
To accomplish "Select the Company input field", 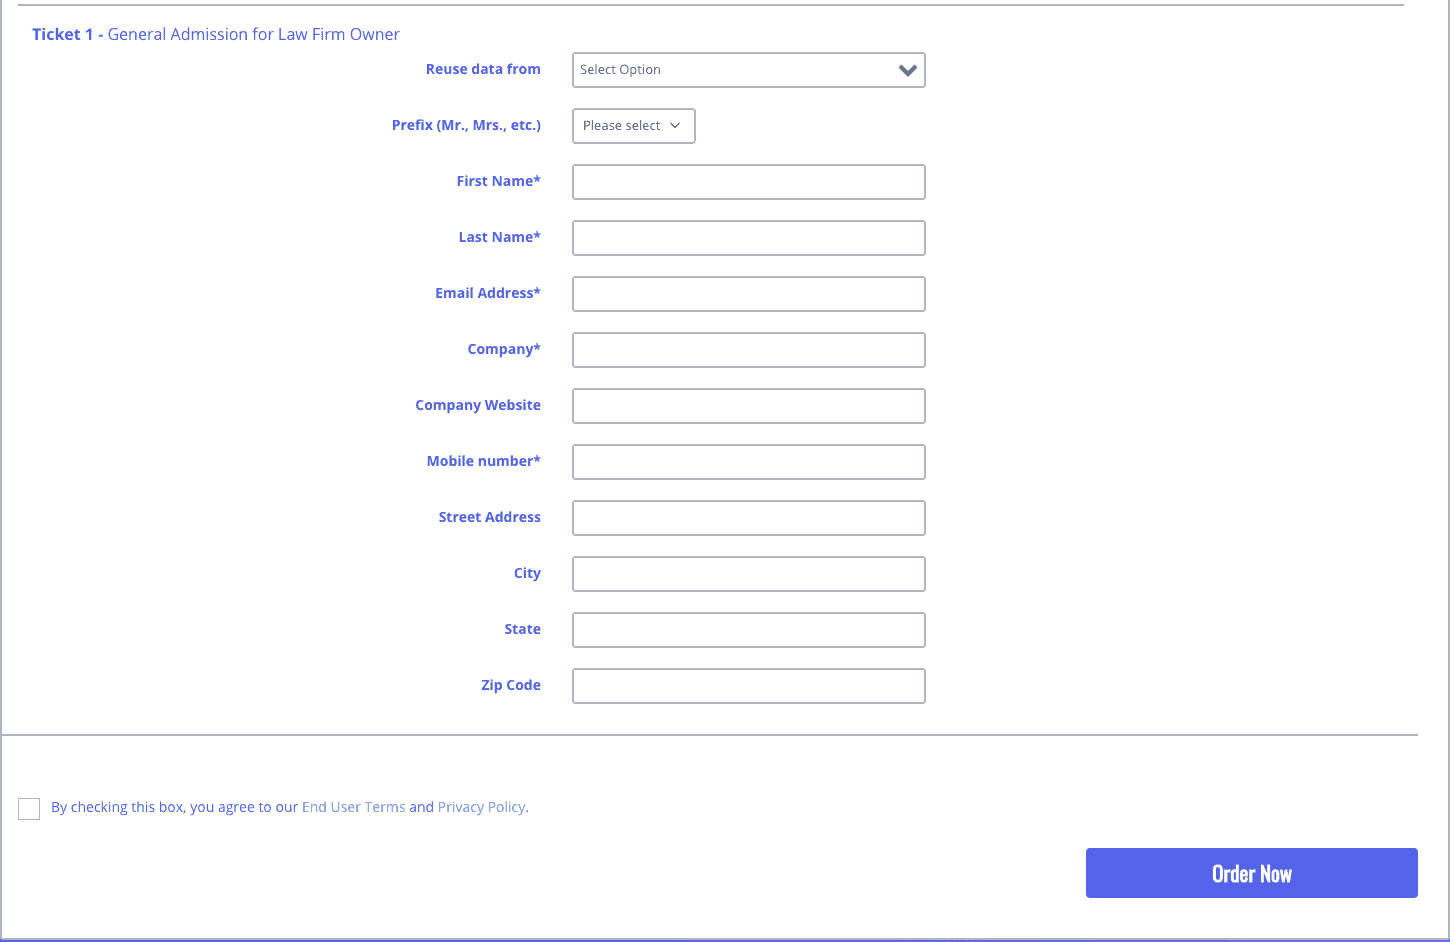I will 748,350.
